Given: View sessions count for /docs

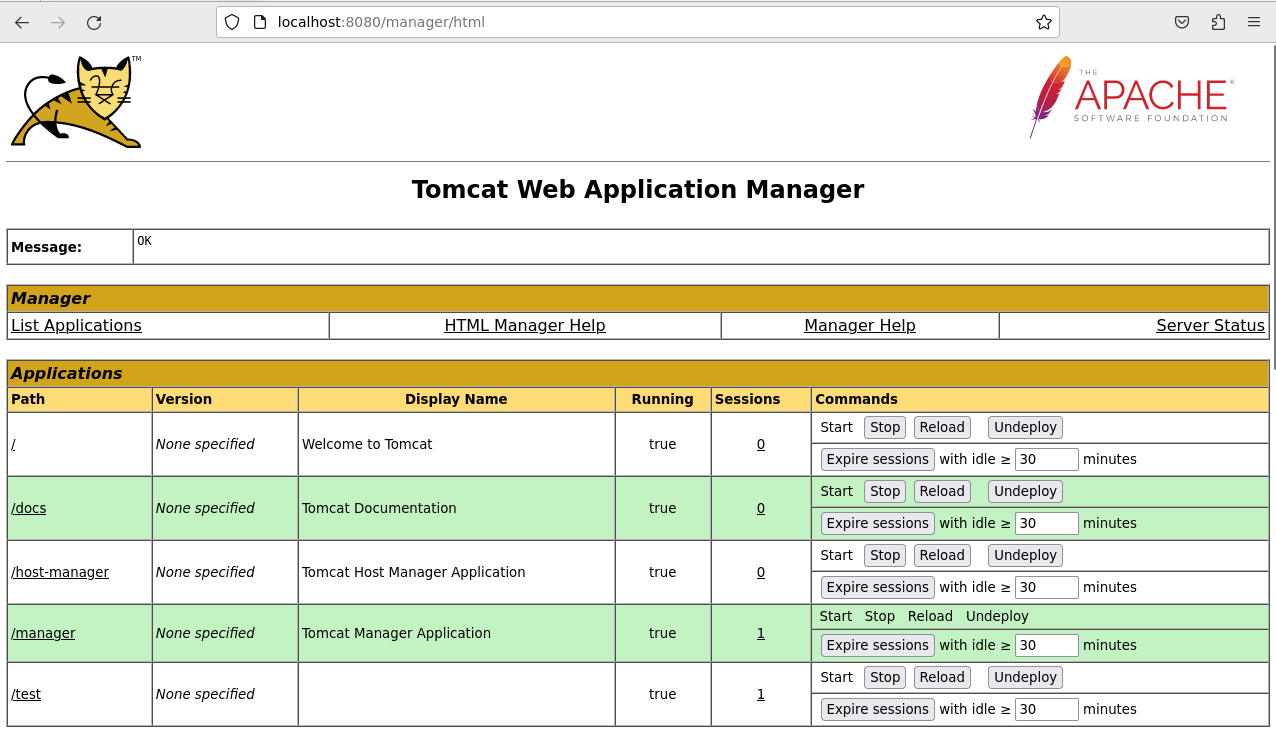Looking at the screenshot, I should (761, 508).
